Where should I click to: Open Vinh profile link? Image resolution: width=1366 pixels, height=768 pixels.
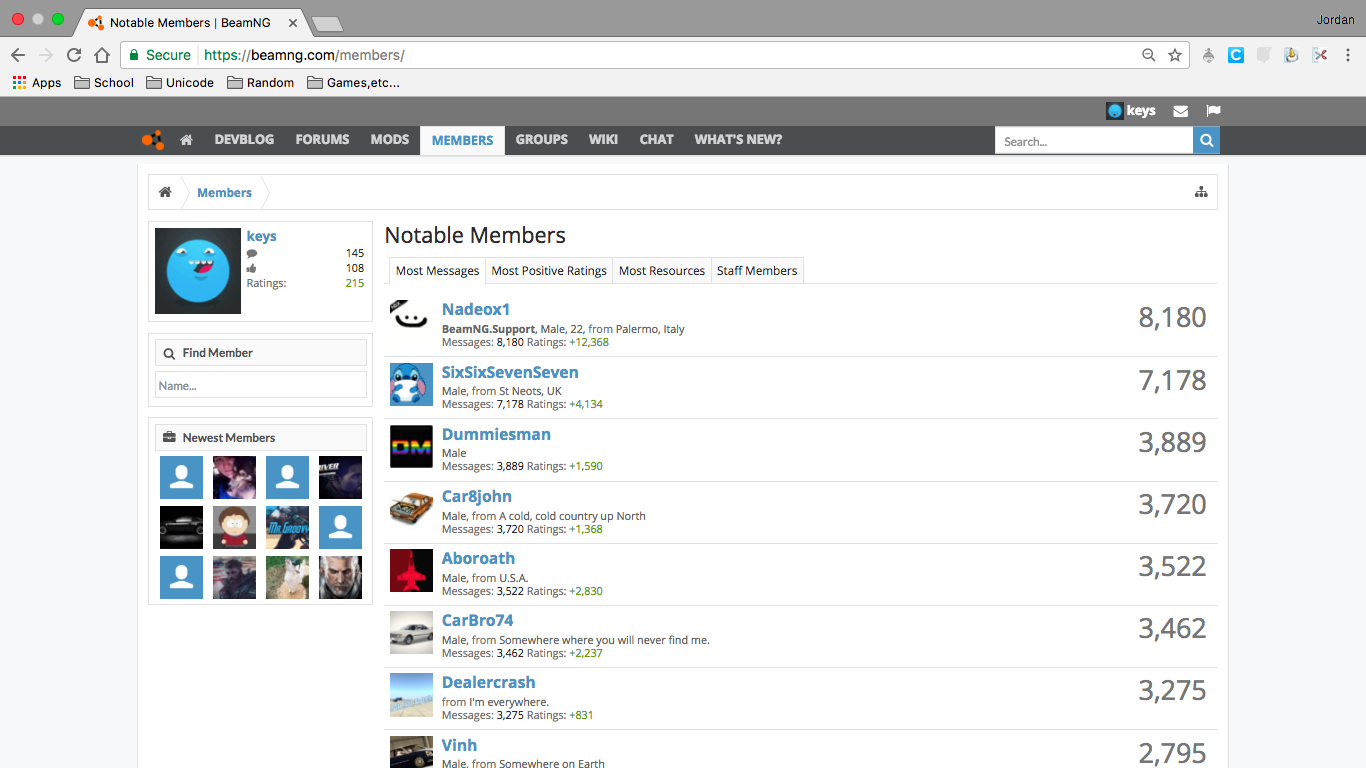click(460, 745)
